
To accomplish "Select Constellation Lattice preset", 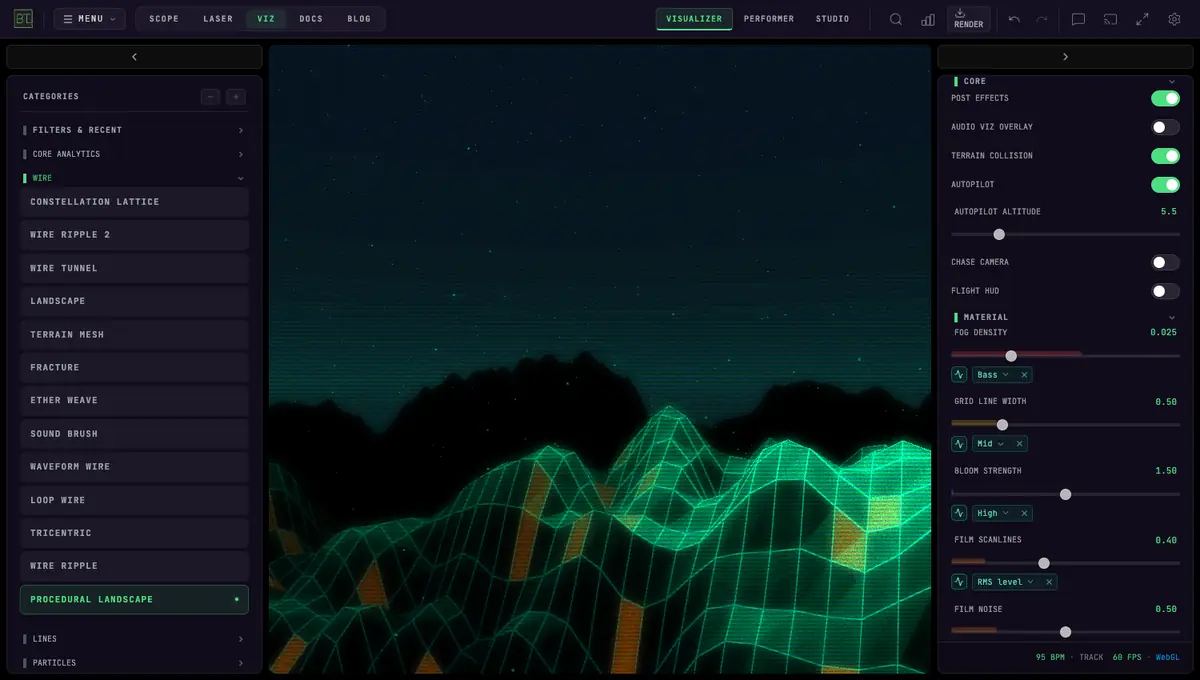I will pos(134,202).
